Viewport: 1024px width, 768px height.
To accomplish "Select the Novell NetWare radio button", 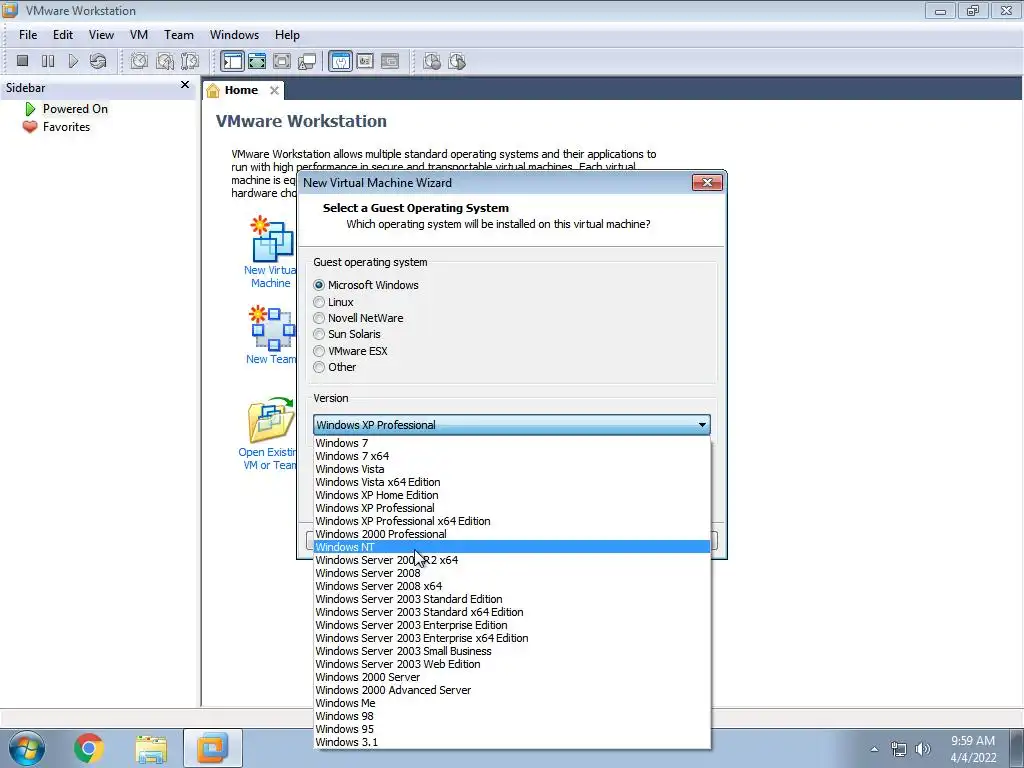I will [x=319, y=318].
